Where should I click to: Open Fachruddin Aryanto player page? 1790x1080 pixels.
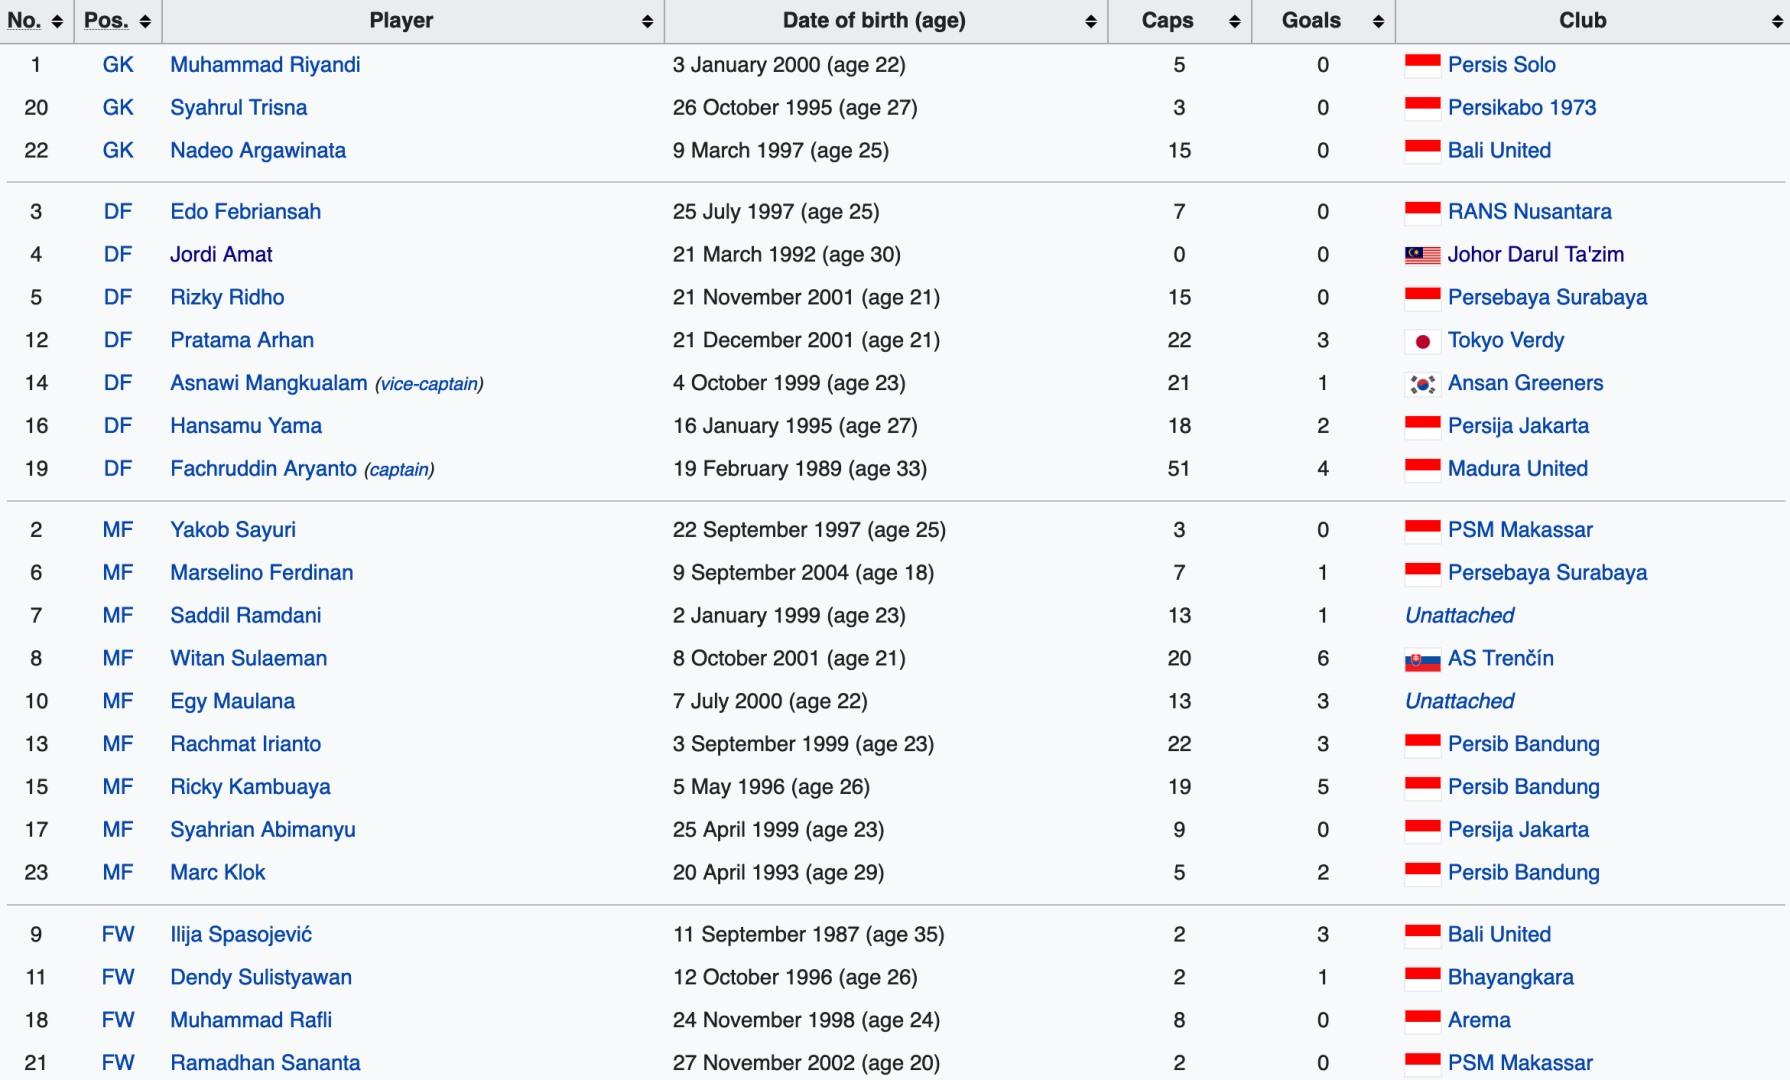(x=263, y=469)
